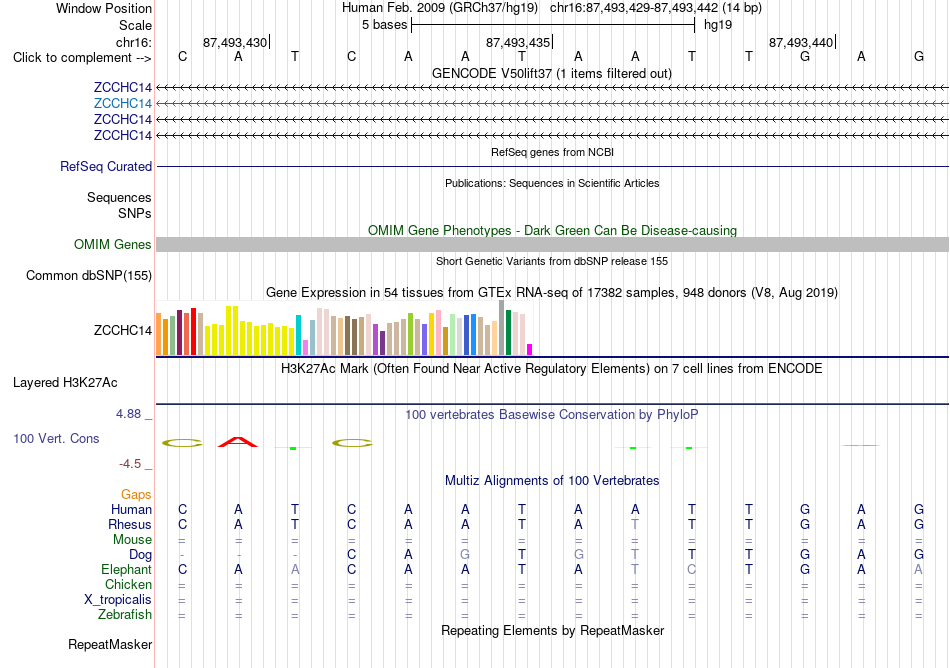The image size is (950, 668).
Task: Open the 100 Vert. Cons track label
Action: coord(56,438)
